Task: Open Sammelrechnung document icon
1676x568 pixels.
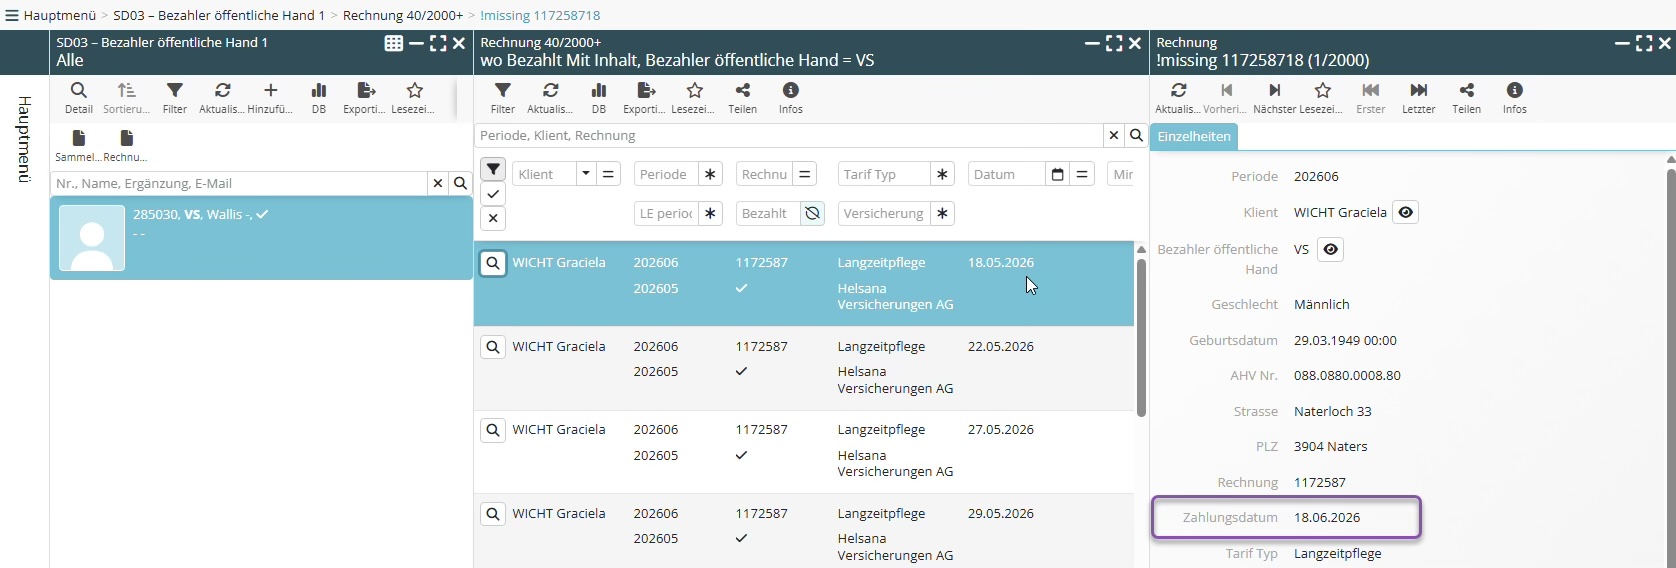Action: click(x=79, y=146)
